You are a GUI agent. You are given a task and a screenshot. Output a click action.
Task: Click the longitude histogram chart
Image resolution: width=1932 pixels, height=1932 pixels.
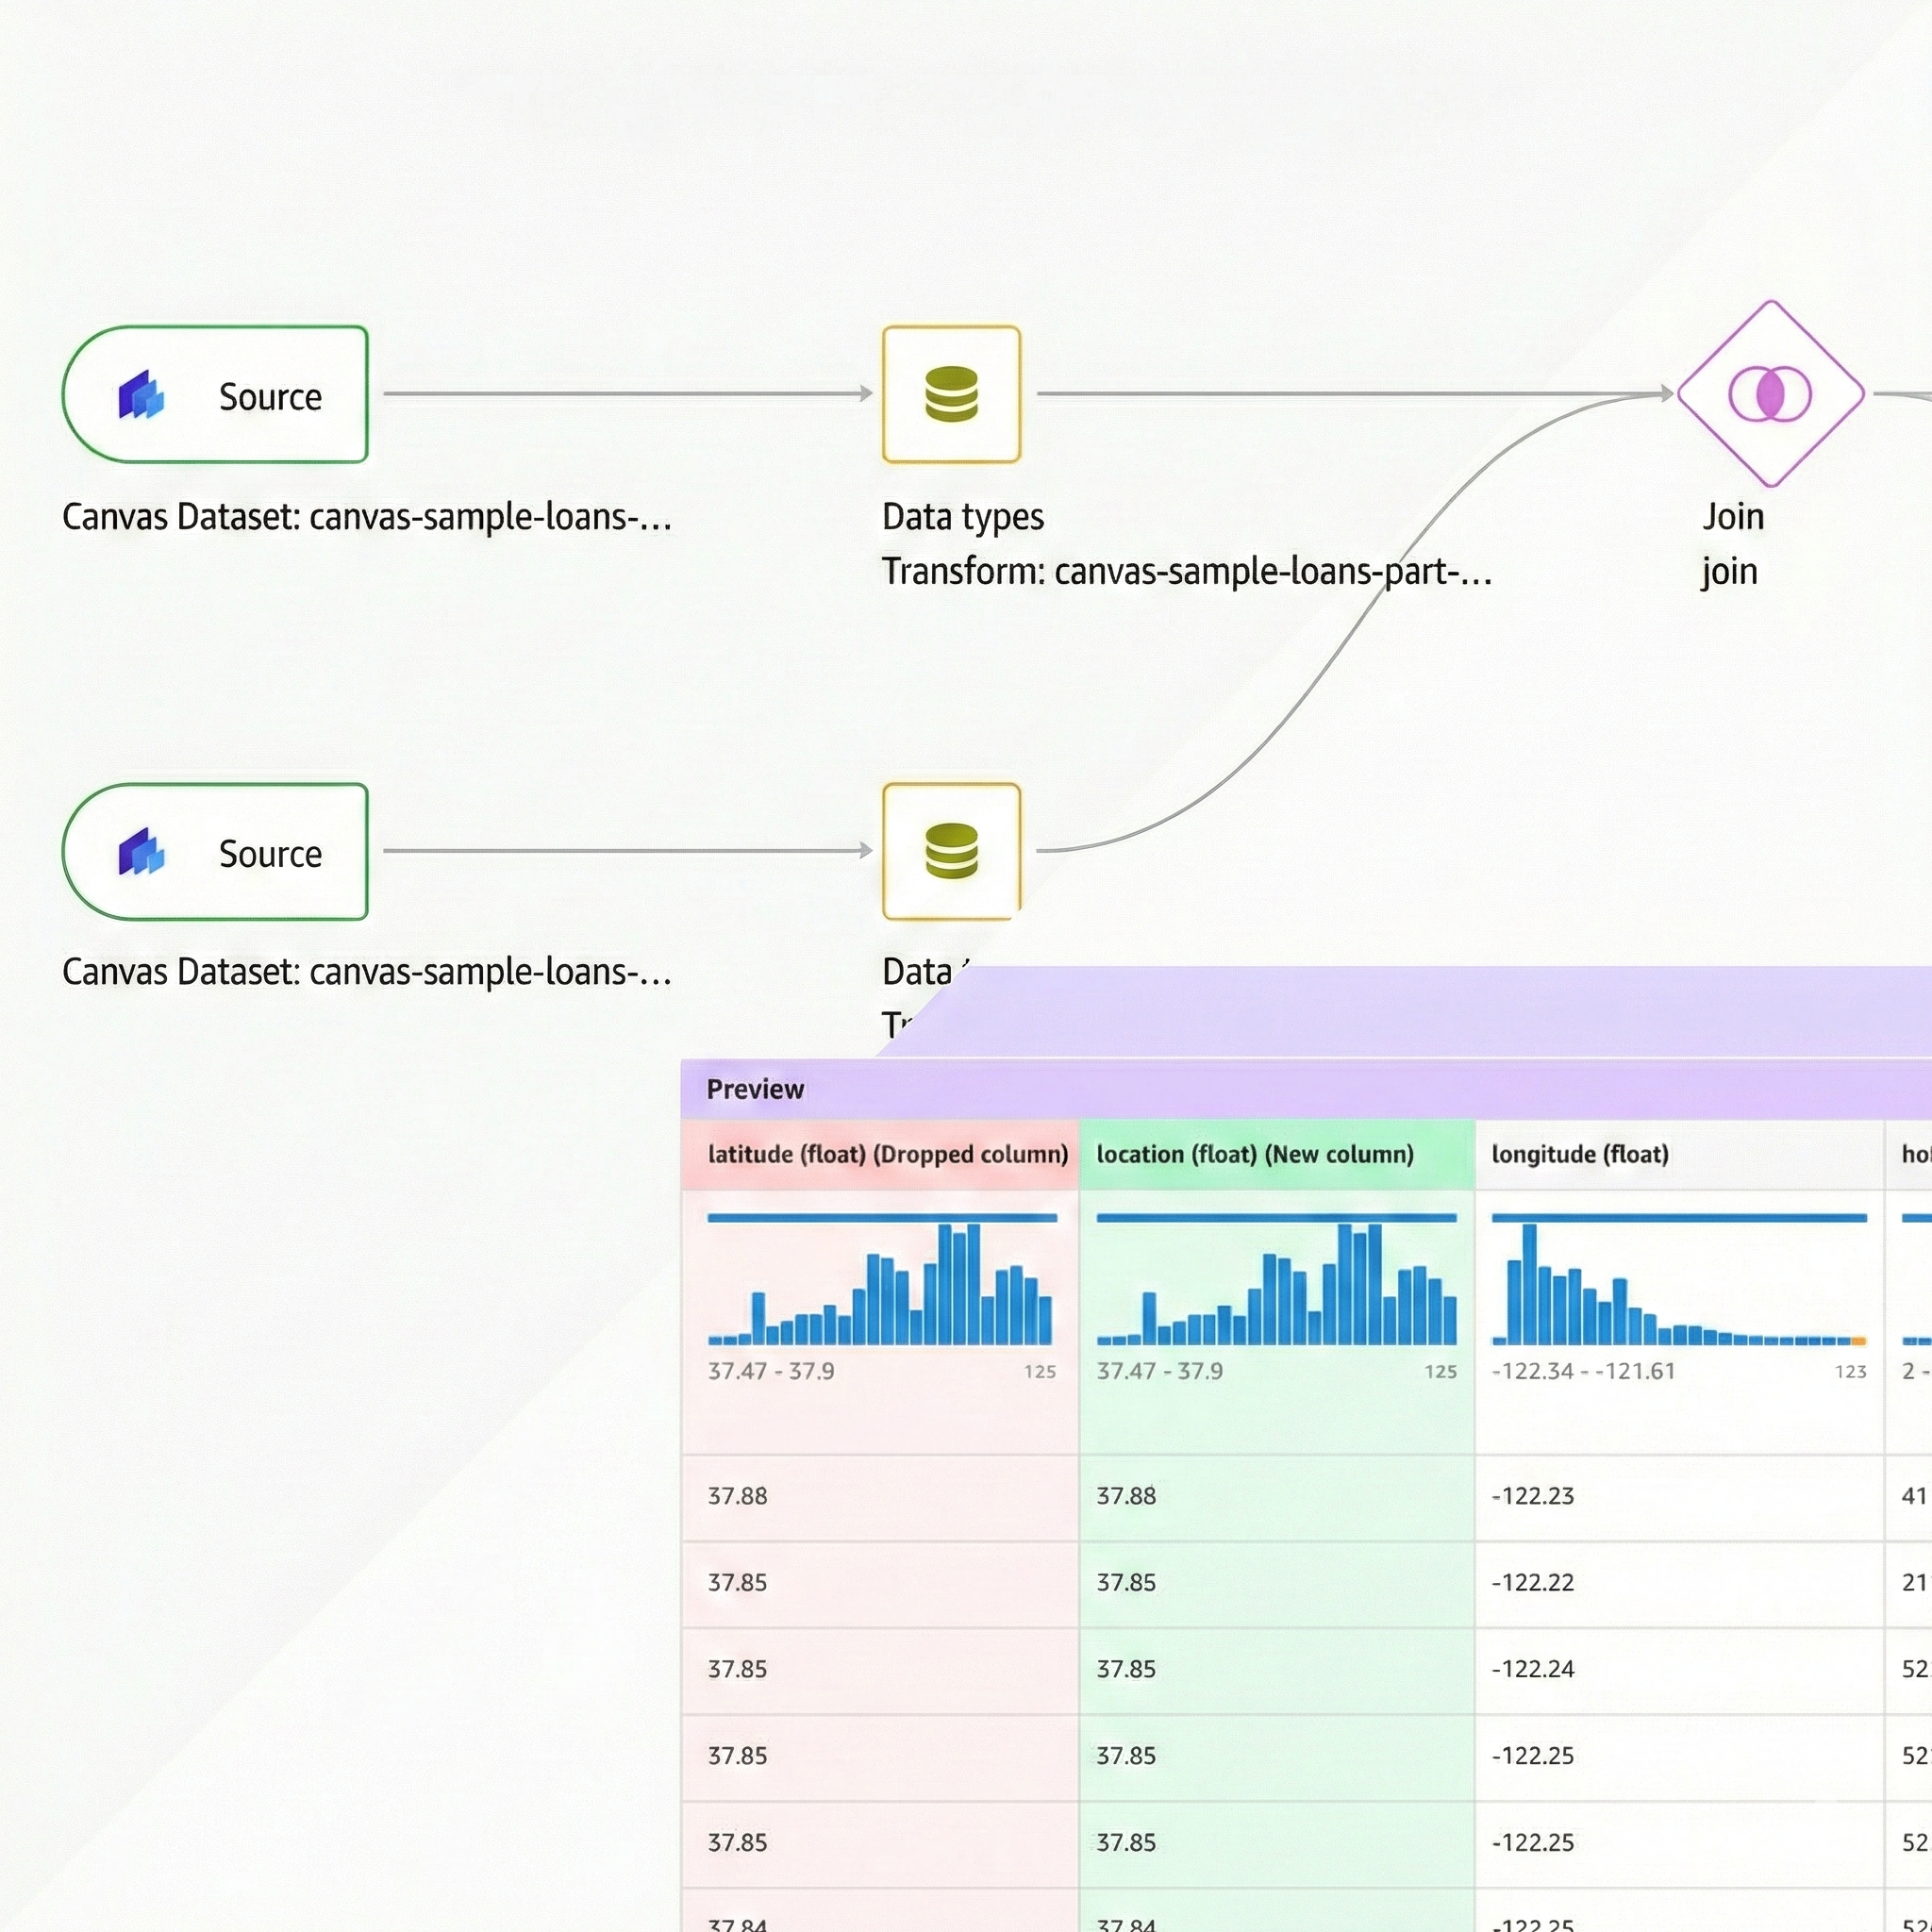point(1678,1279)
